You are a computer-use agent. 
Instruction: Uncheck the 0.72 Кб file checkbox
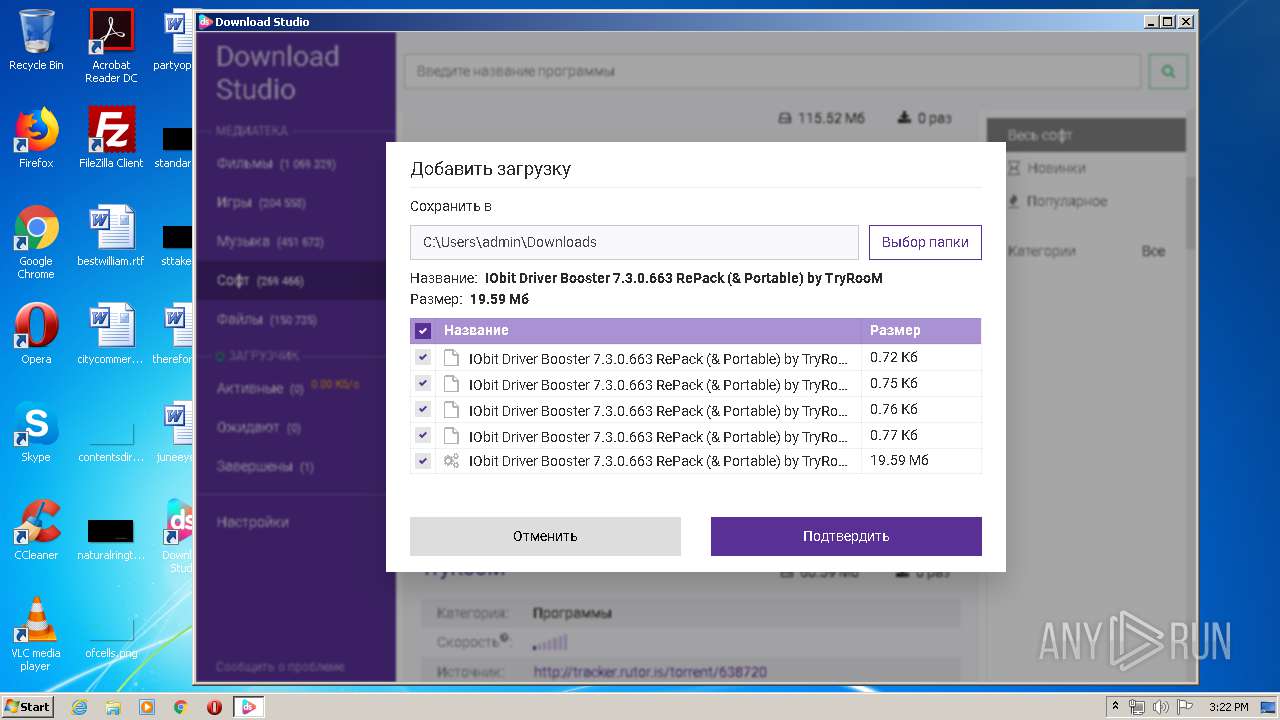[423, 357]
